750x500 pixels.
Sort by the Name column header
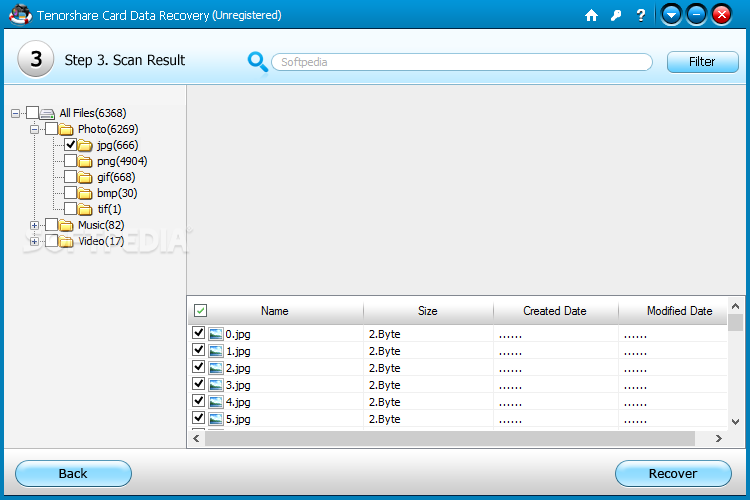[276, 311]
